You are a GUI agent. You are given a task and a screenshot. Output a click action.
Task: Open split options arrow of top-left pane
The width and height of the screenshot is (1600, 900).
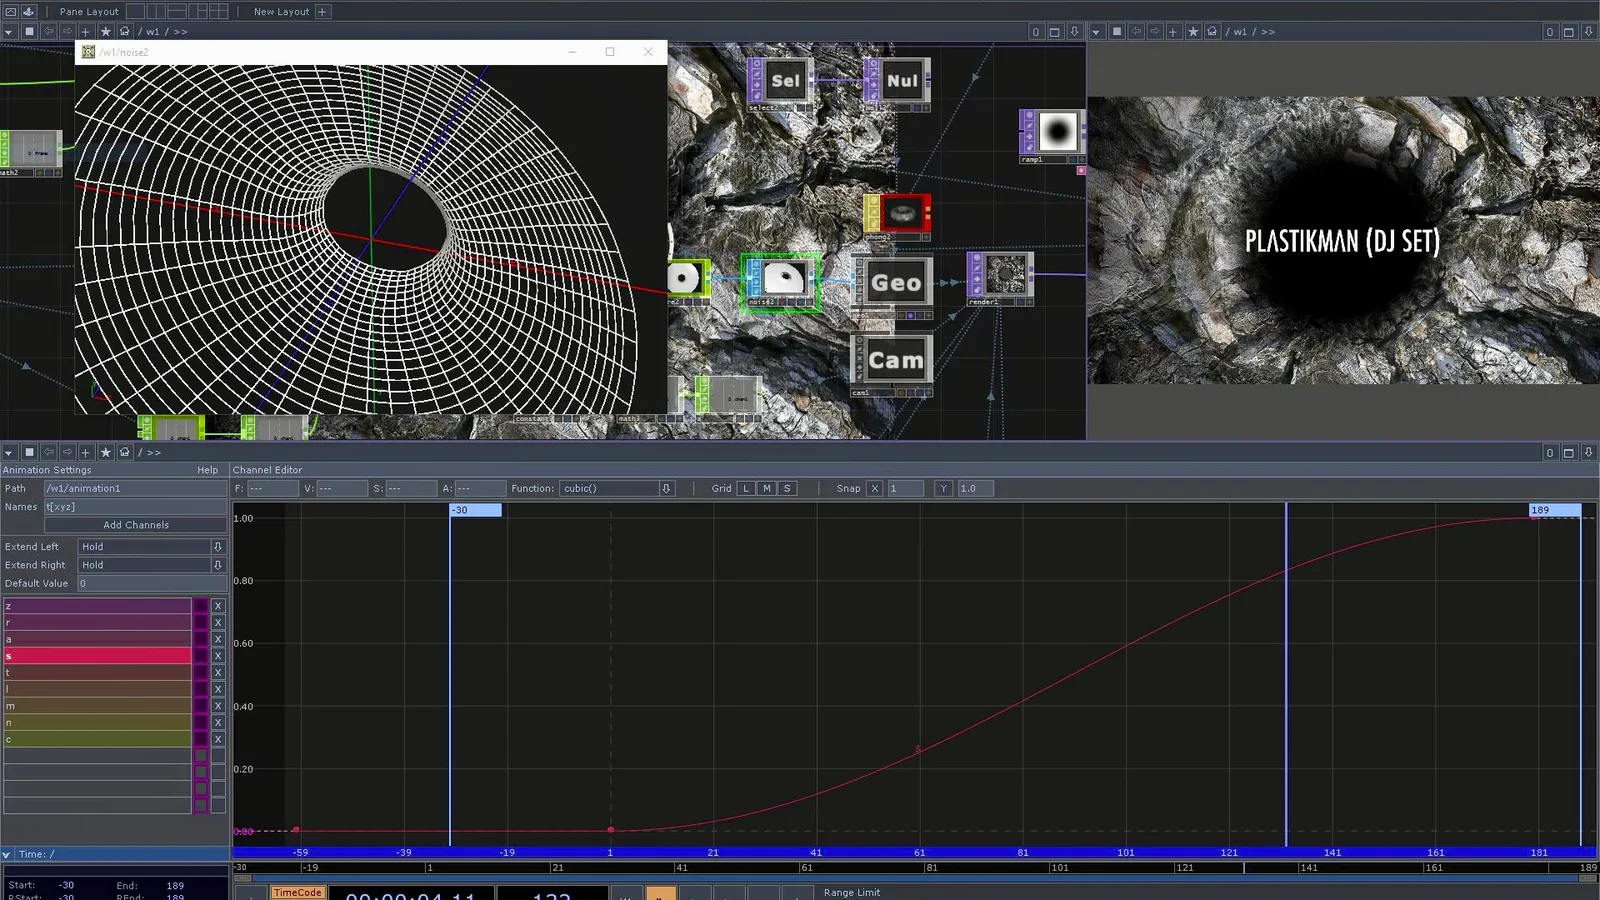(1074, 32)
